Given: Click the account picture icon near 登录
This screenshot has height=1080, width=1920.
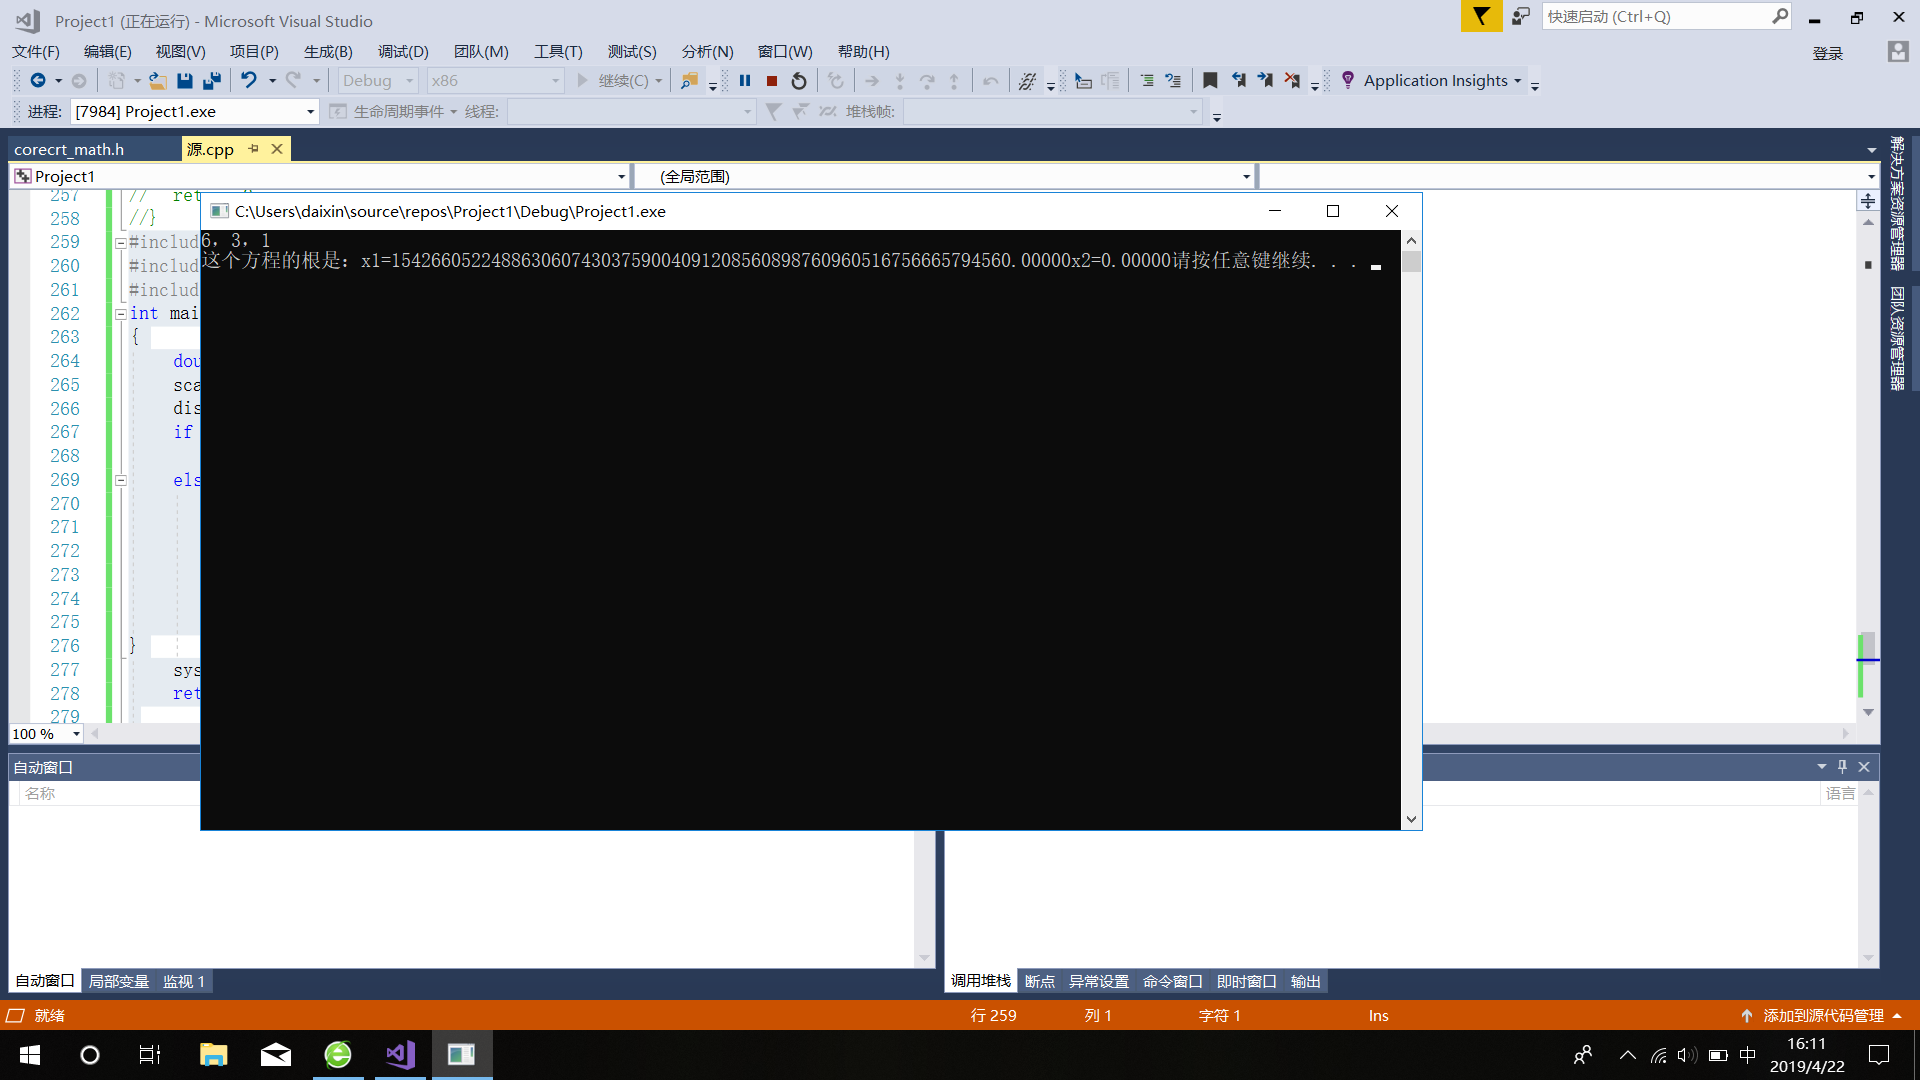Looking at the screenshot, I should click(1898, 52).
